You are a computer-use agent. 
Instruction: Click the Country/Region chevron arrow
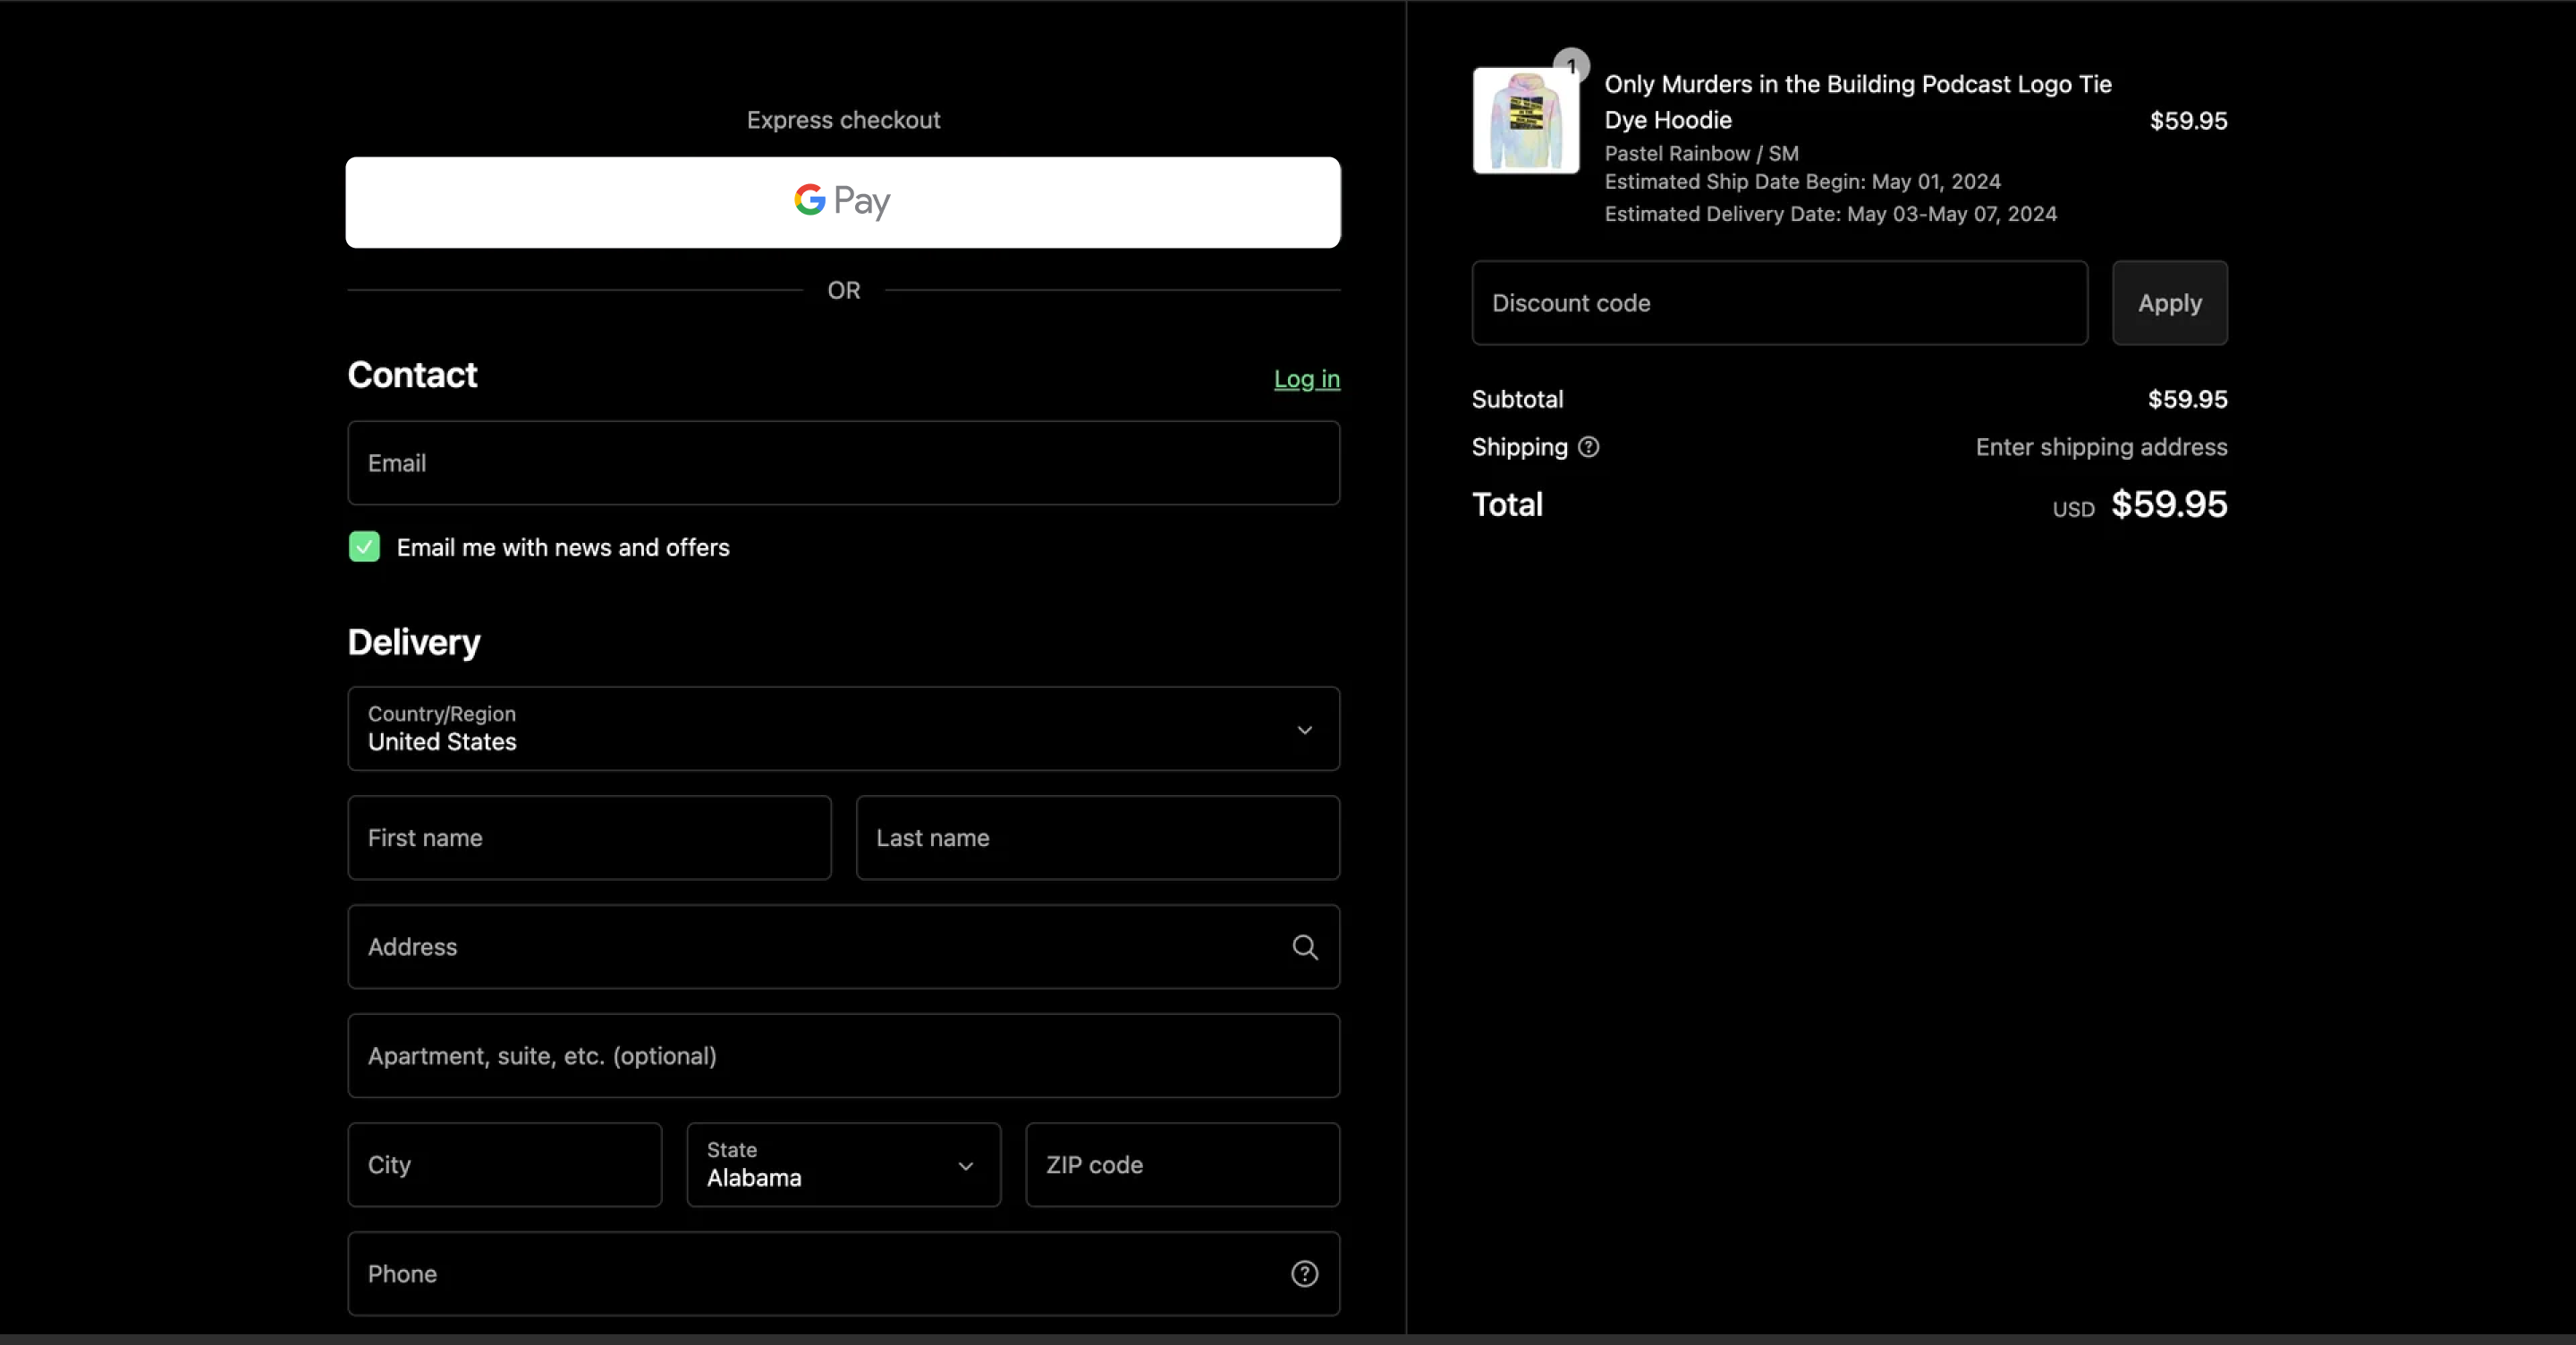coord(1304,730)
